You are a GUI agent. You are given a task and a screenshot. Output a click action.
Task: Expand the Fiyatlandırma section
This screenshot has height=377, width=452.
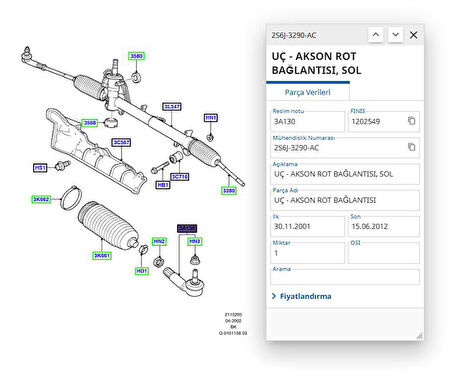point(302,296)
